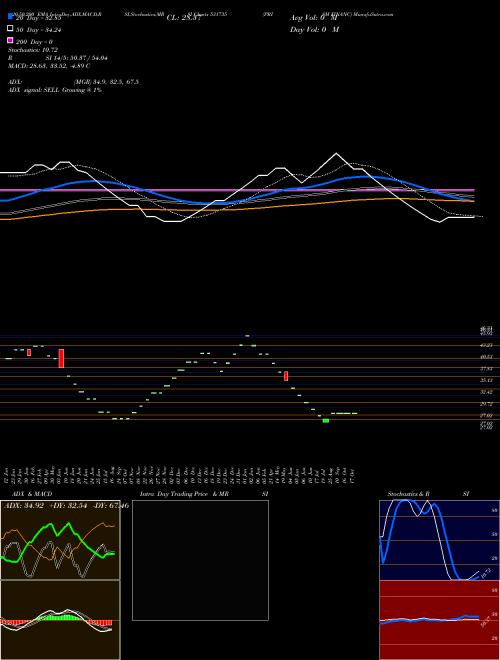
Task: Click the ADX +DY -DY values readout
Action: point(66,506)
